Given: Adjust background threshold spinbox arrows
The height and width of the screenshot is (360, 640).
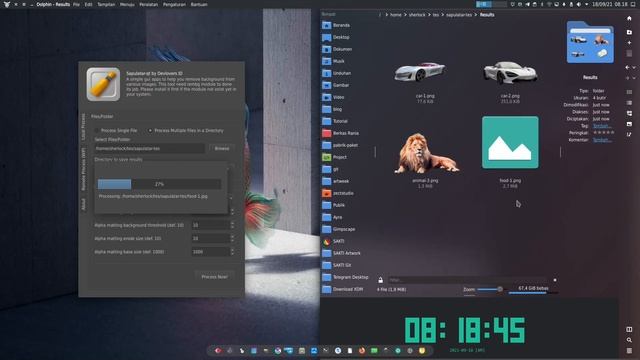Looking at the screenshot, I should click(x=232, y=225).
